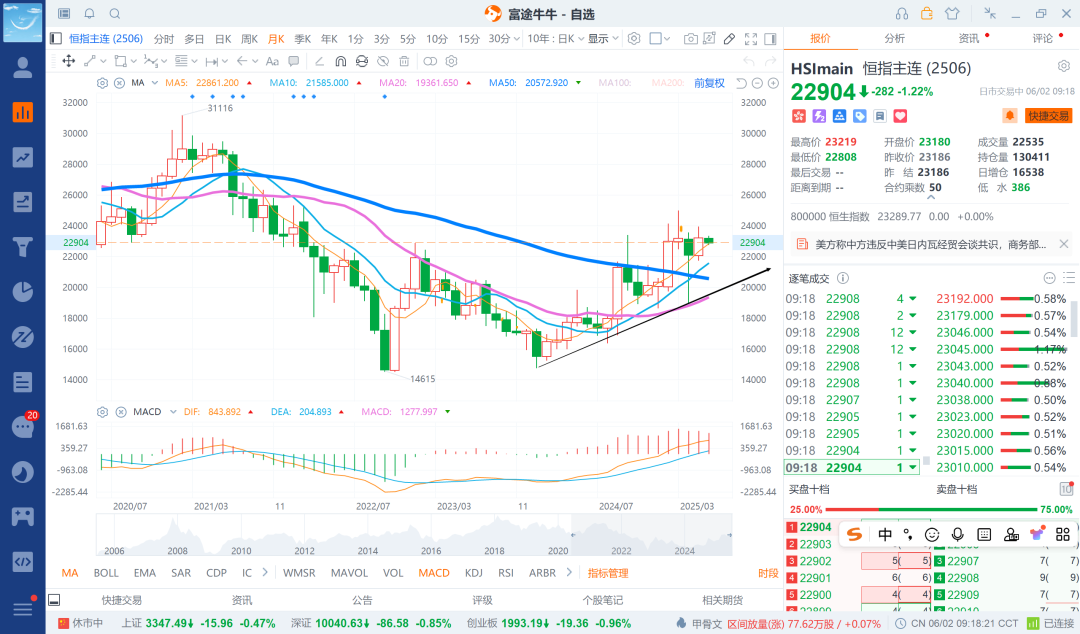Open the game controller icon in sidebar
1080x634 pixels.
[x=23, y=516]
